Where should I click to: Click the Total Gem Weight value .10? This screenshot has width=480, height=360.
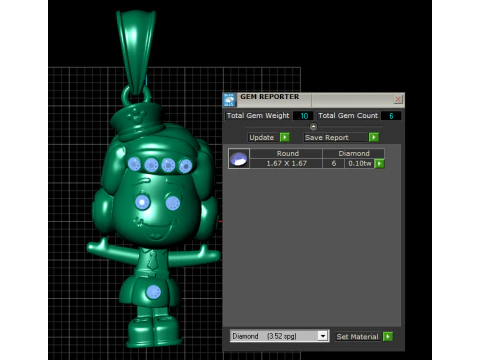[303, 116]
